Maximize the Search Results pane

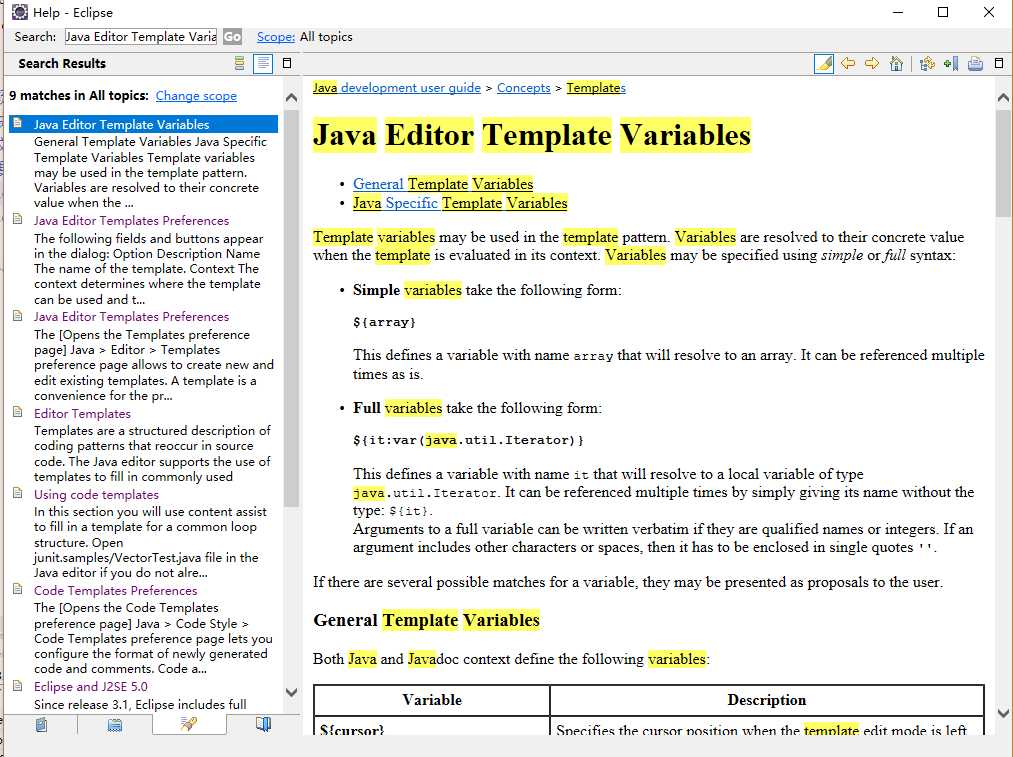tap(287, 63)
